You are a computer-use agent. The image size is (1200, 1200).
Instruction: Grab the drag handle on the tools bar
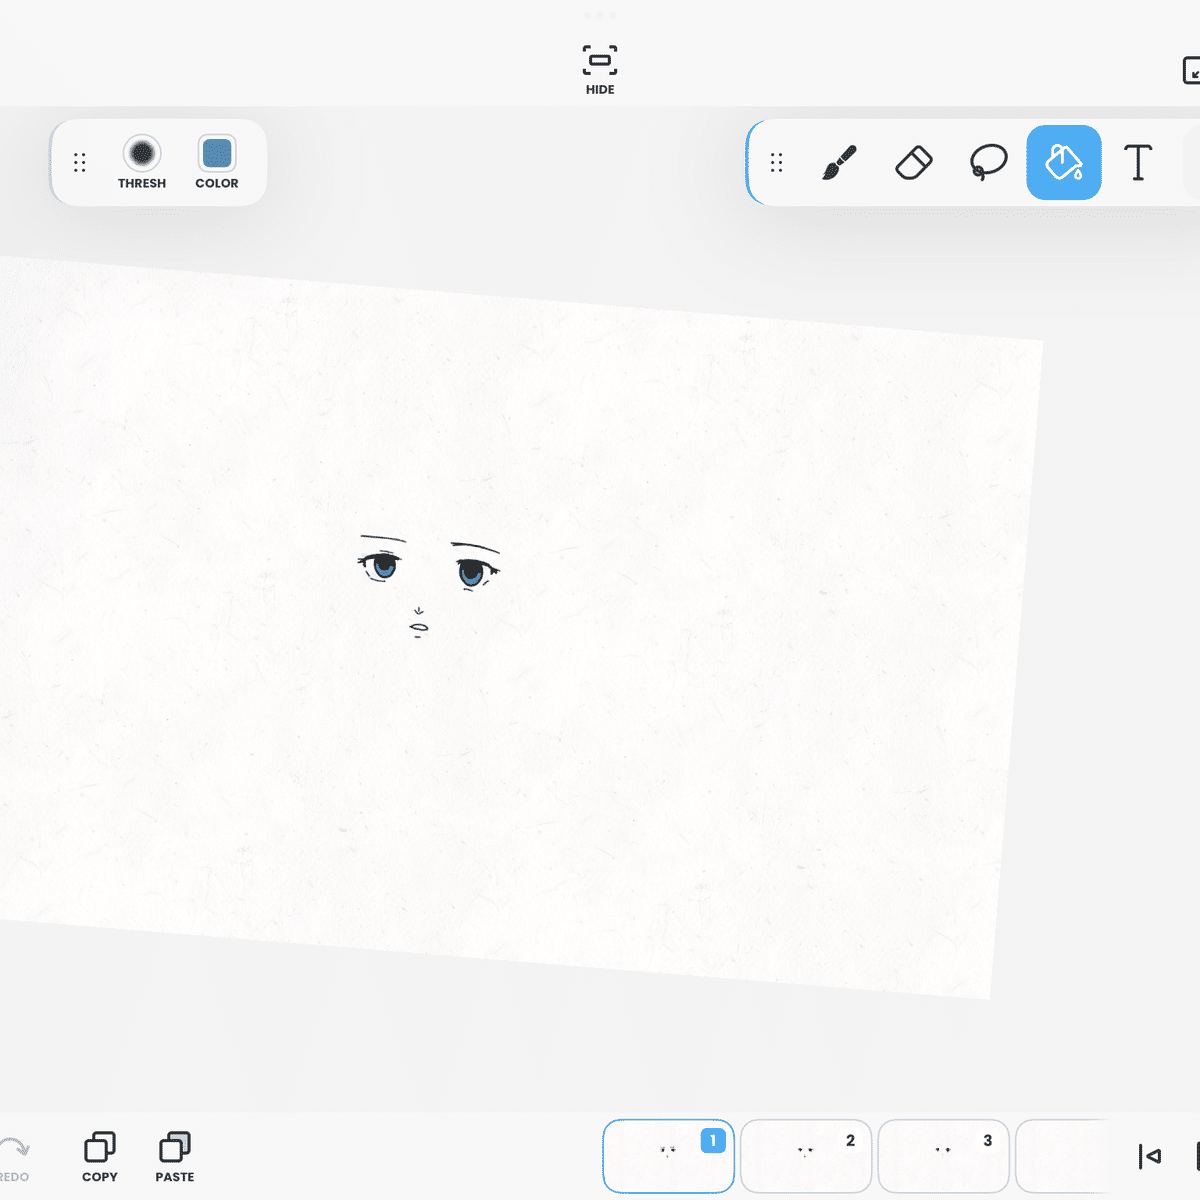777,162
